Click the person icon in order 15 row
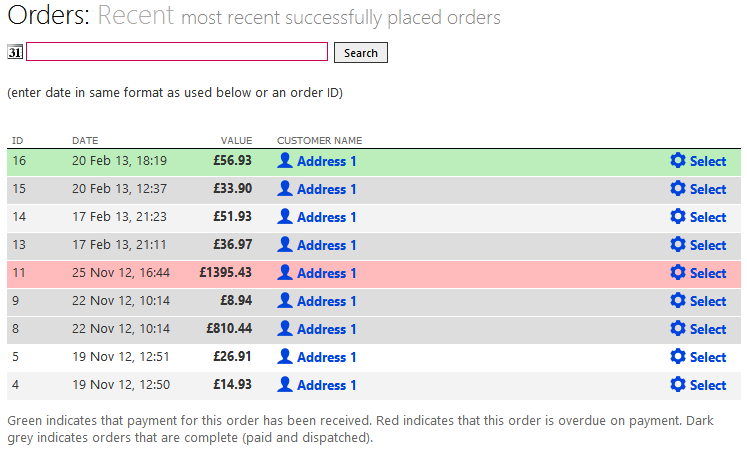Image resolution: width=747 pixels, height=456 pixels. click(285, 189)
